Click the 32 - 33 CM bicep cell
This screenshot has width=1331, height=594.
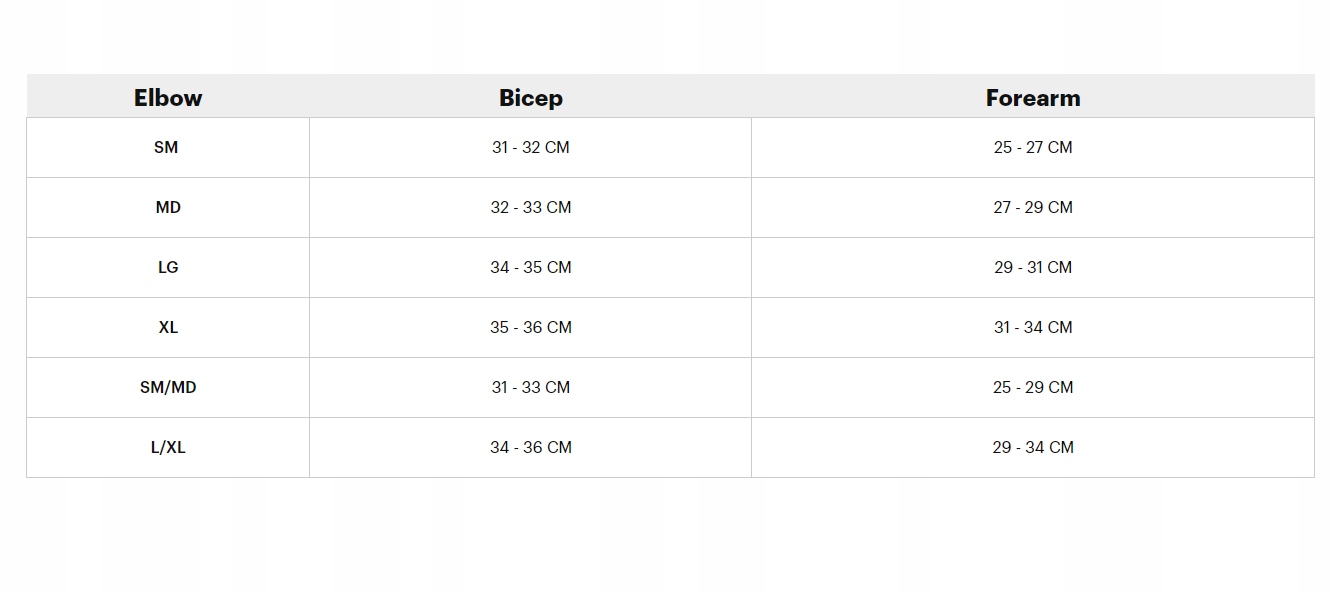coord(531,207)
